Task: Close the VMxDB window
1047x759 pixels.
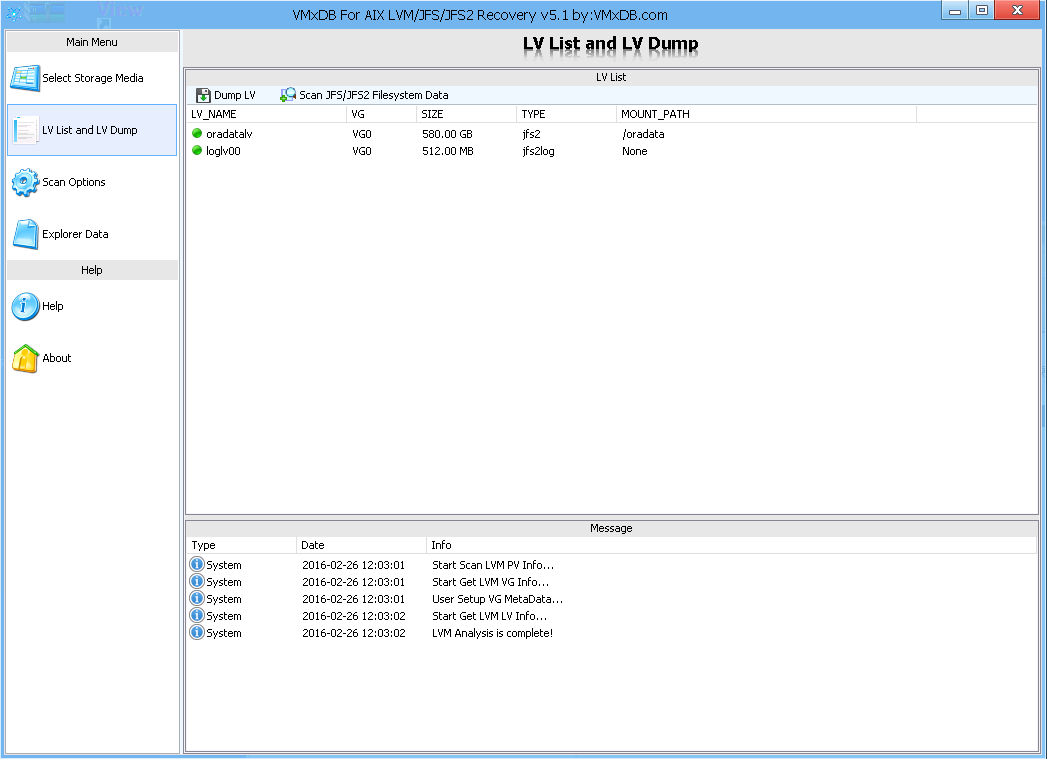Action: point(1017,10)
